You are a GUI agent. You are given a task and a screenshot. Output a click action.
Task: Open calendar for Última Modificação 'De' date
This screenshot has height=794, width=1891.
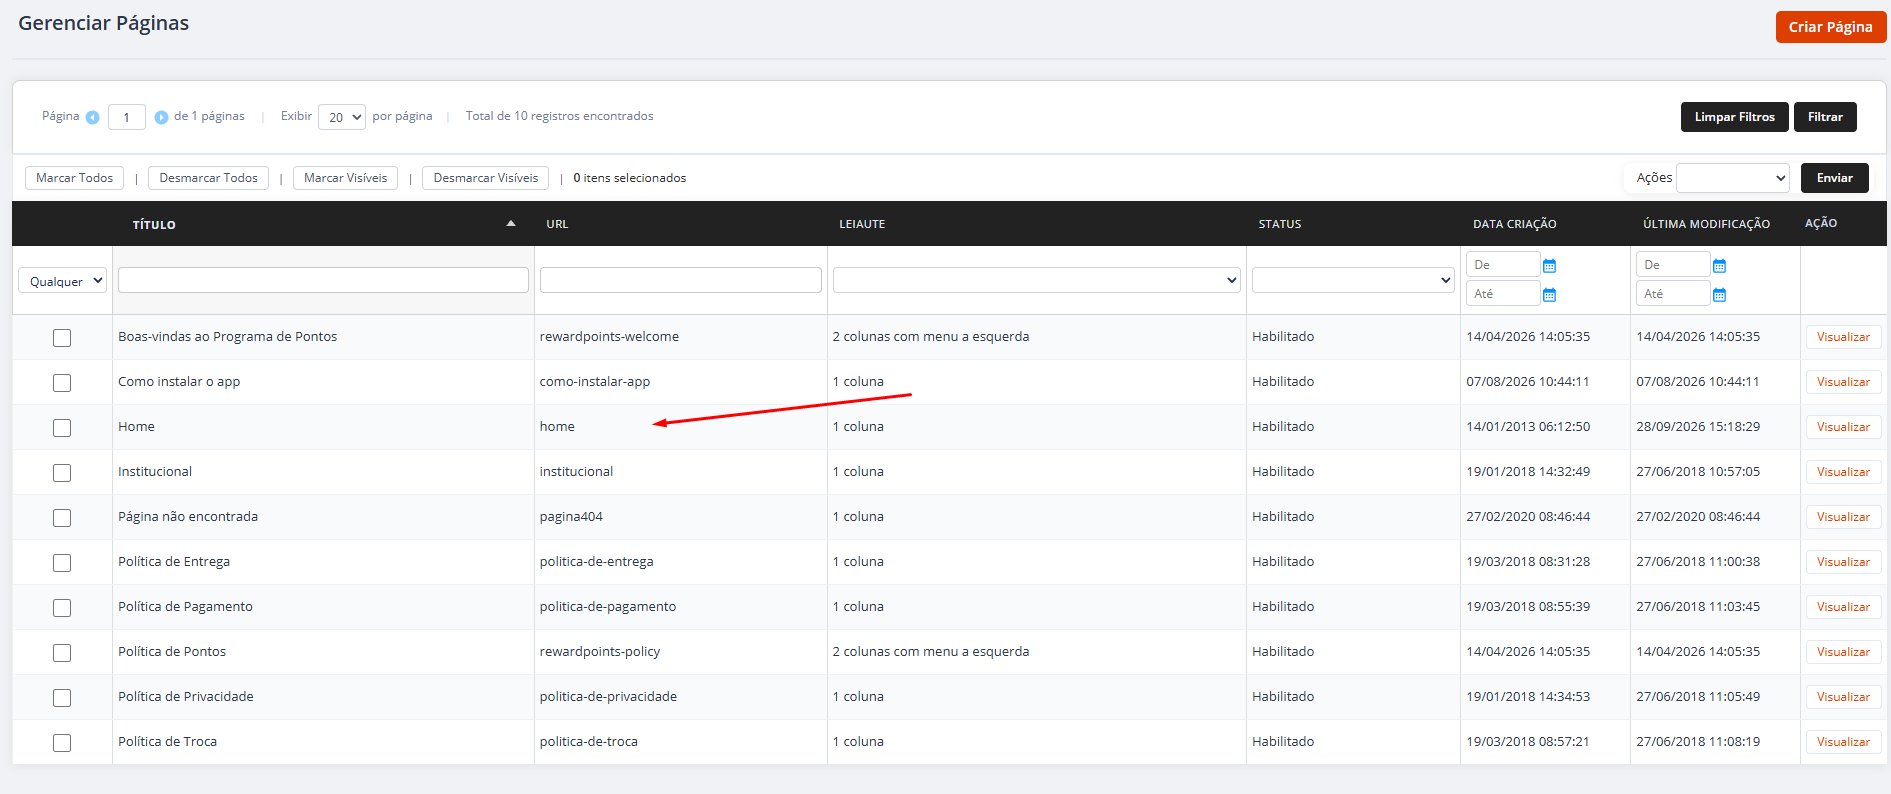pos(1719,266)
